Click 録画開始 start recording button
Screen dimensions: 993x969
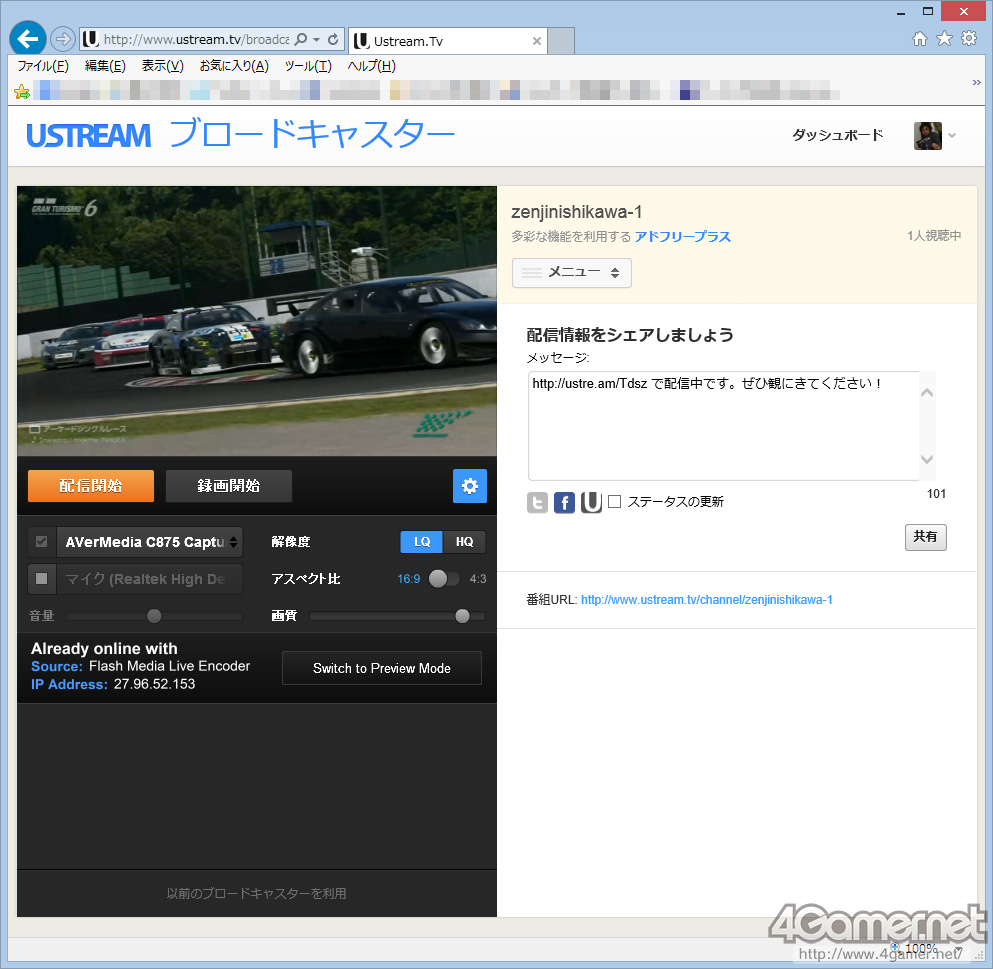pyautogui.click(x=229, y=486)
